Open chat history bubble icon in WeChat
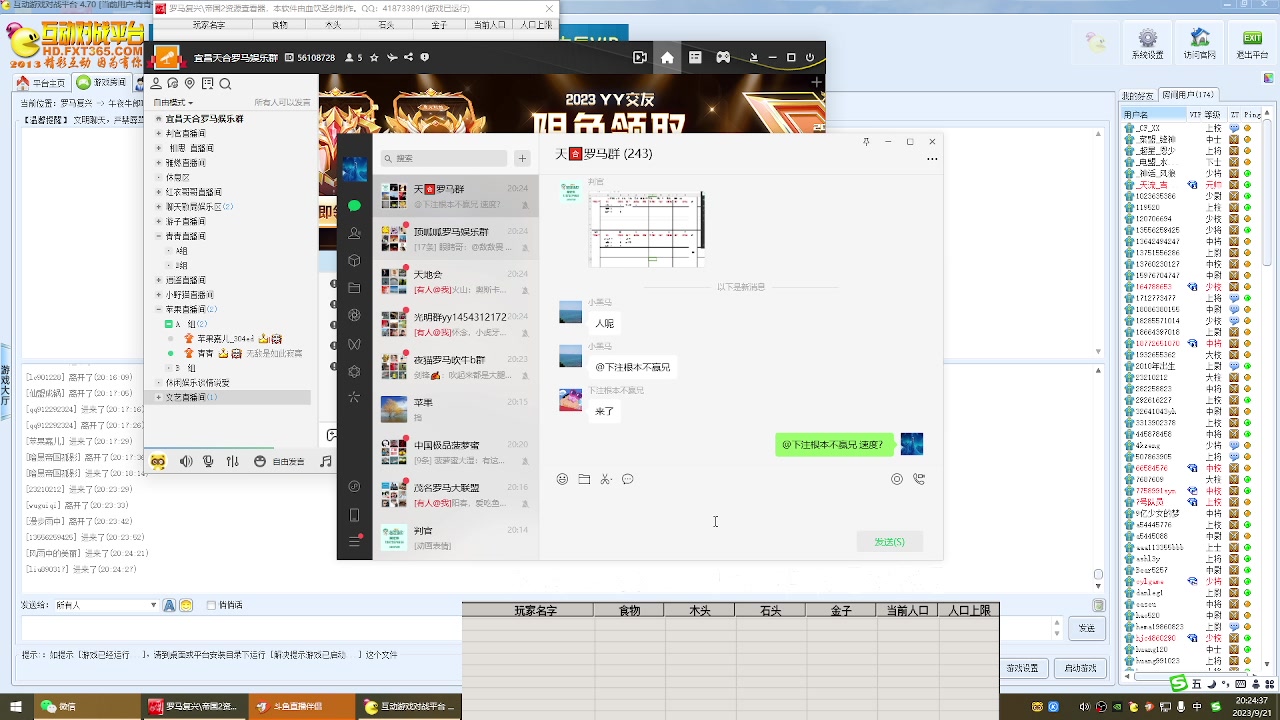The width and height of the screenshot is (1280, 720). pos(628,479)
